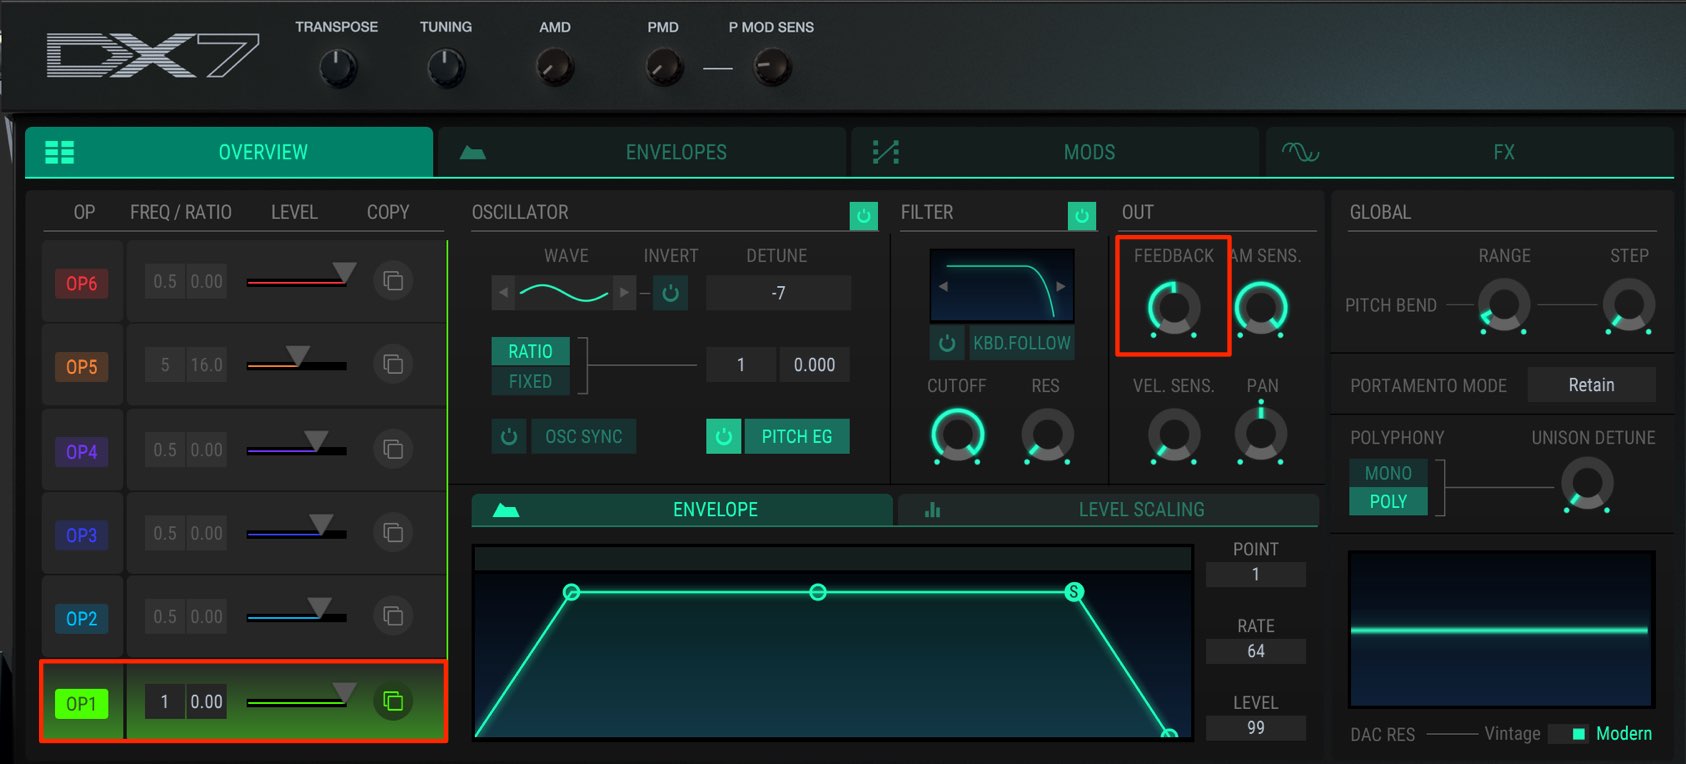The image size is (1686, 764).
Task: Select the next waveform with right arrow
Action: pos(624,293)
